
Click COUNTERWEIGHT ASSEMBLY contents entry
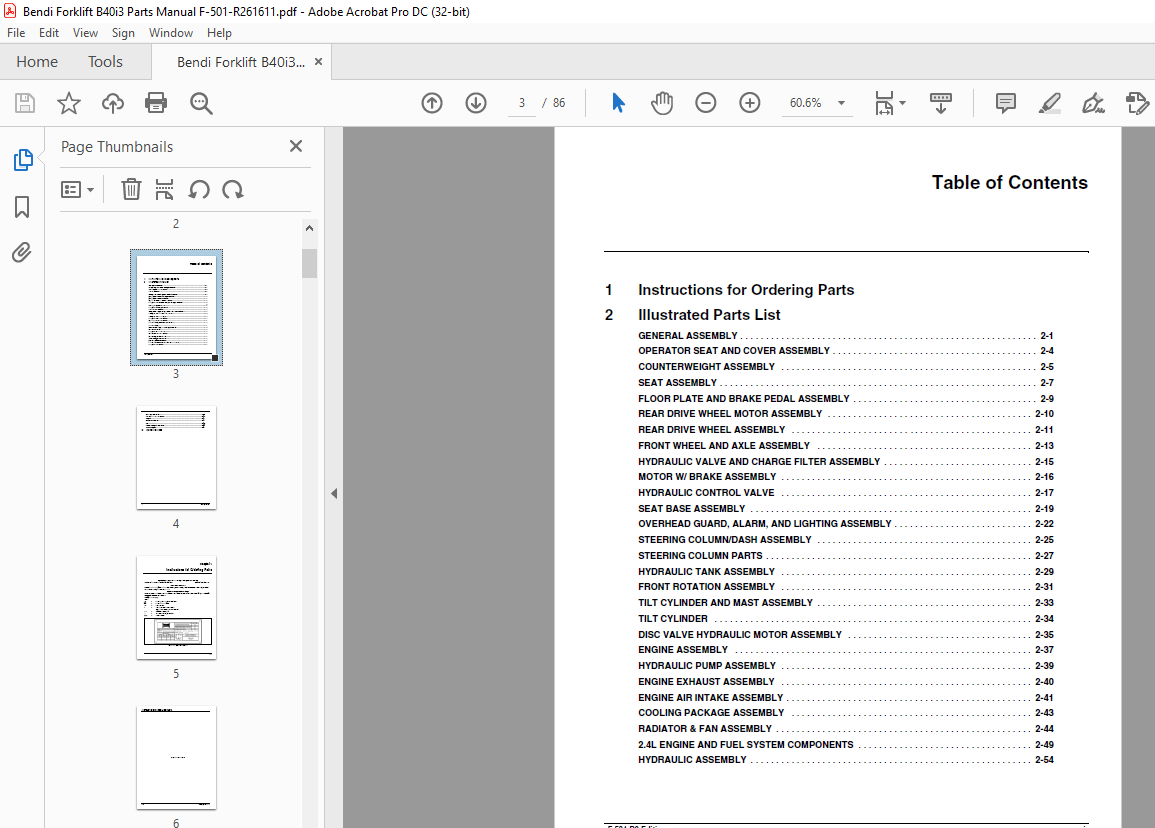coord(846,366)
